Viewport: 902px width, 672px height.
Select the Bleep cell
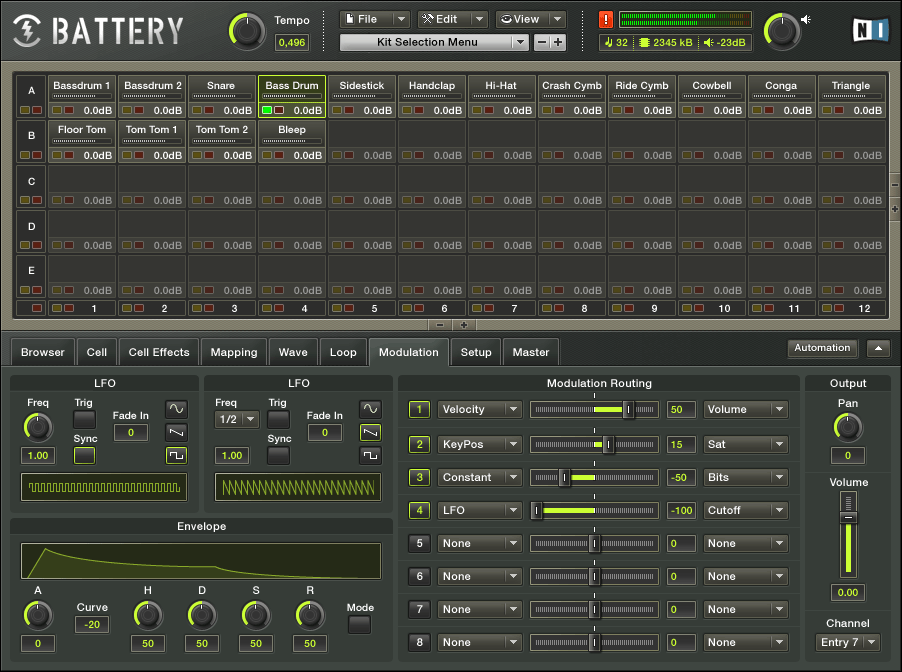pos(292,141)
